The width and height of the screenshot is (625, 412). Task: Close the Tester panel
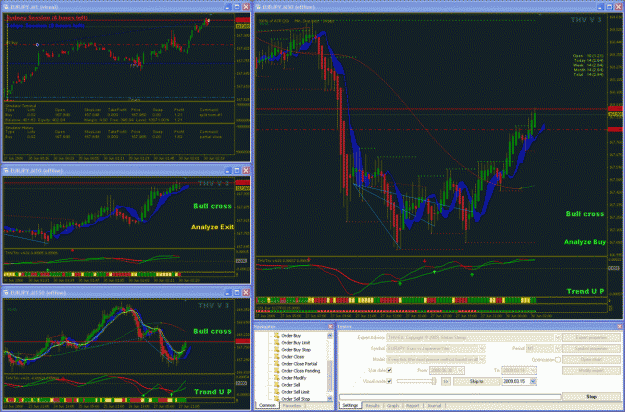point(619,326)
